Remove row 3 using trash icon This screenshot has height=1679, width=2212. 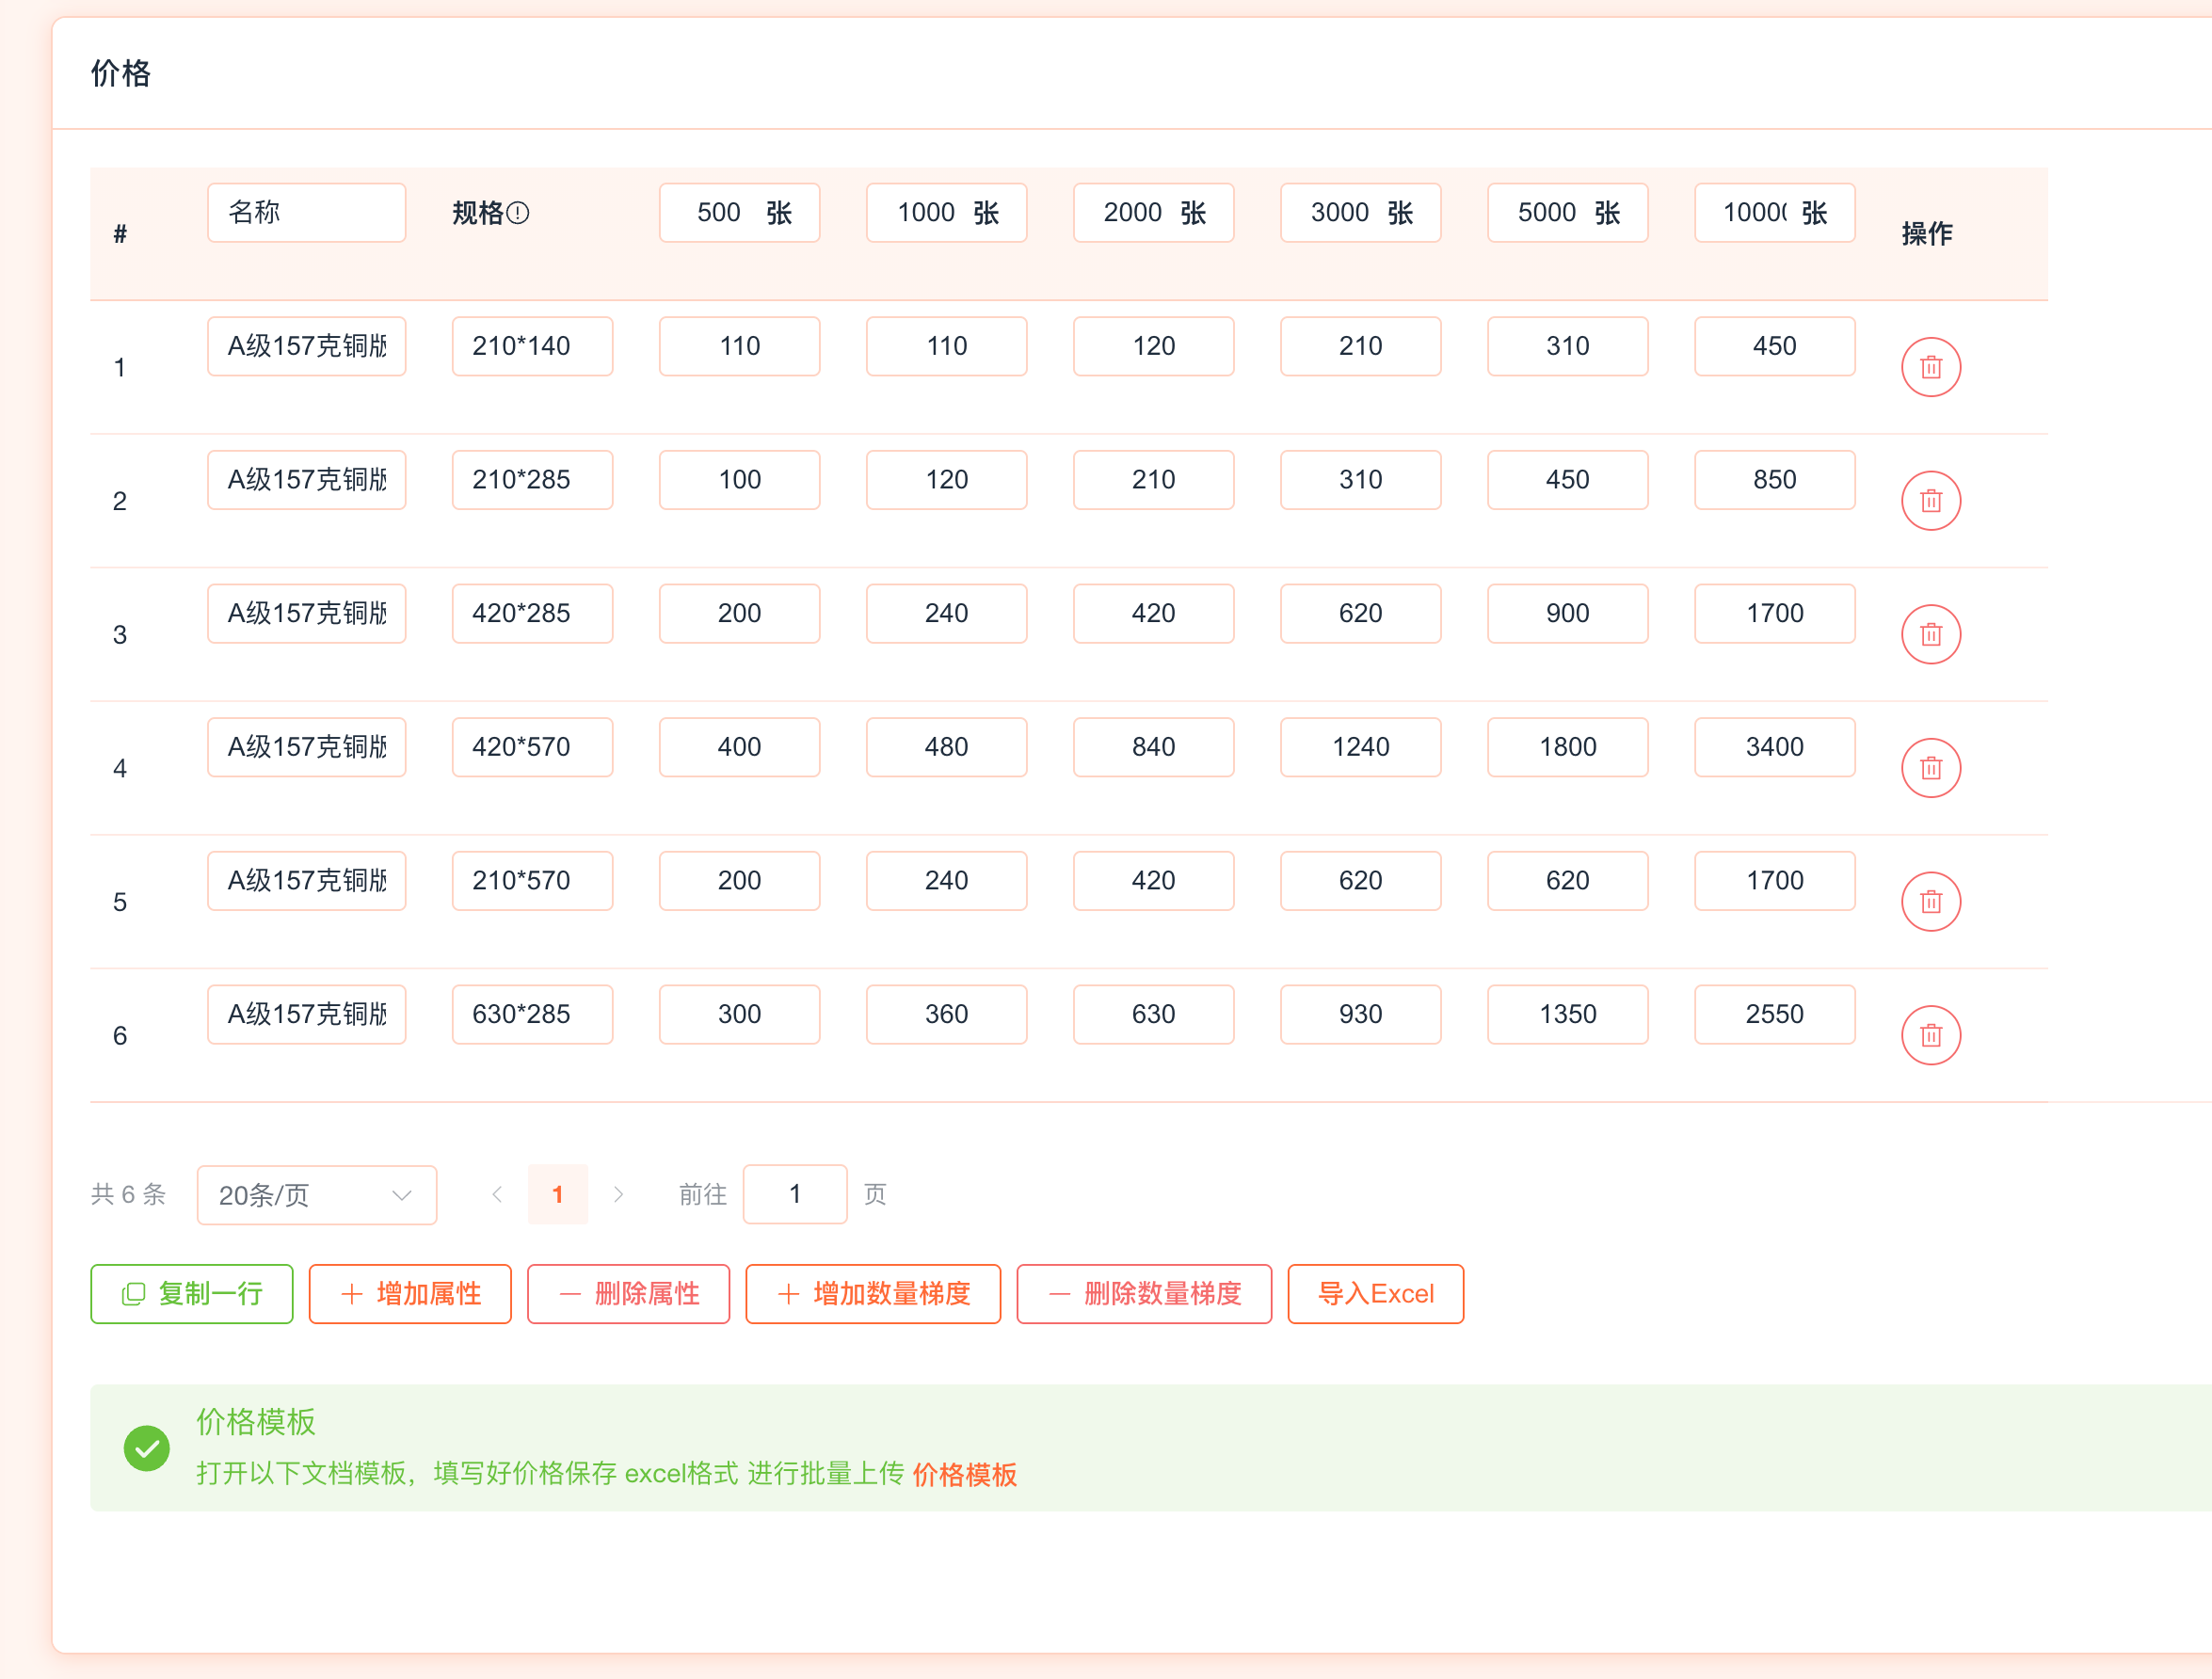(x=1930, y=634)
